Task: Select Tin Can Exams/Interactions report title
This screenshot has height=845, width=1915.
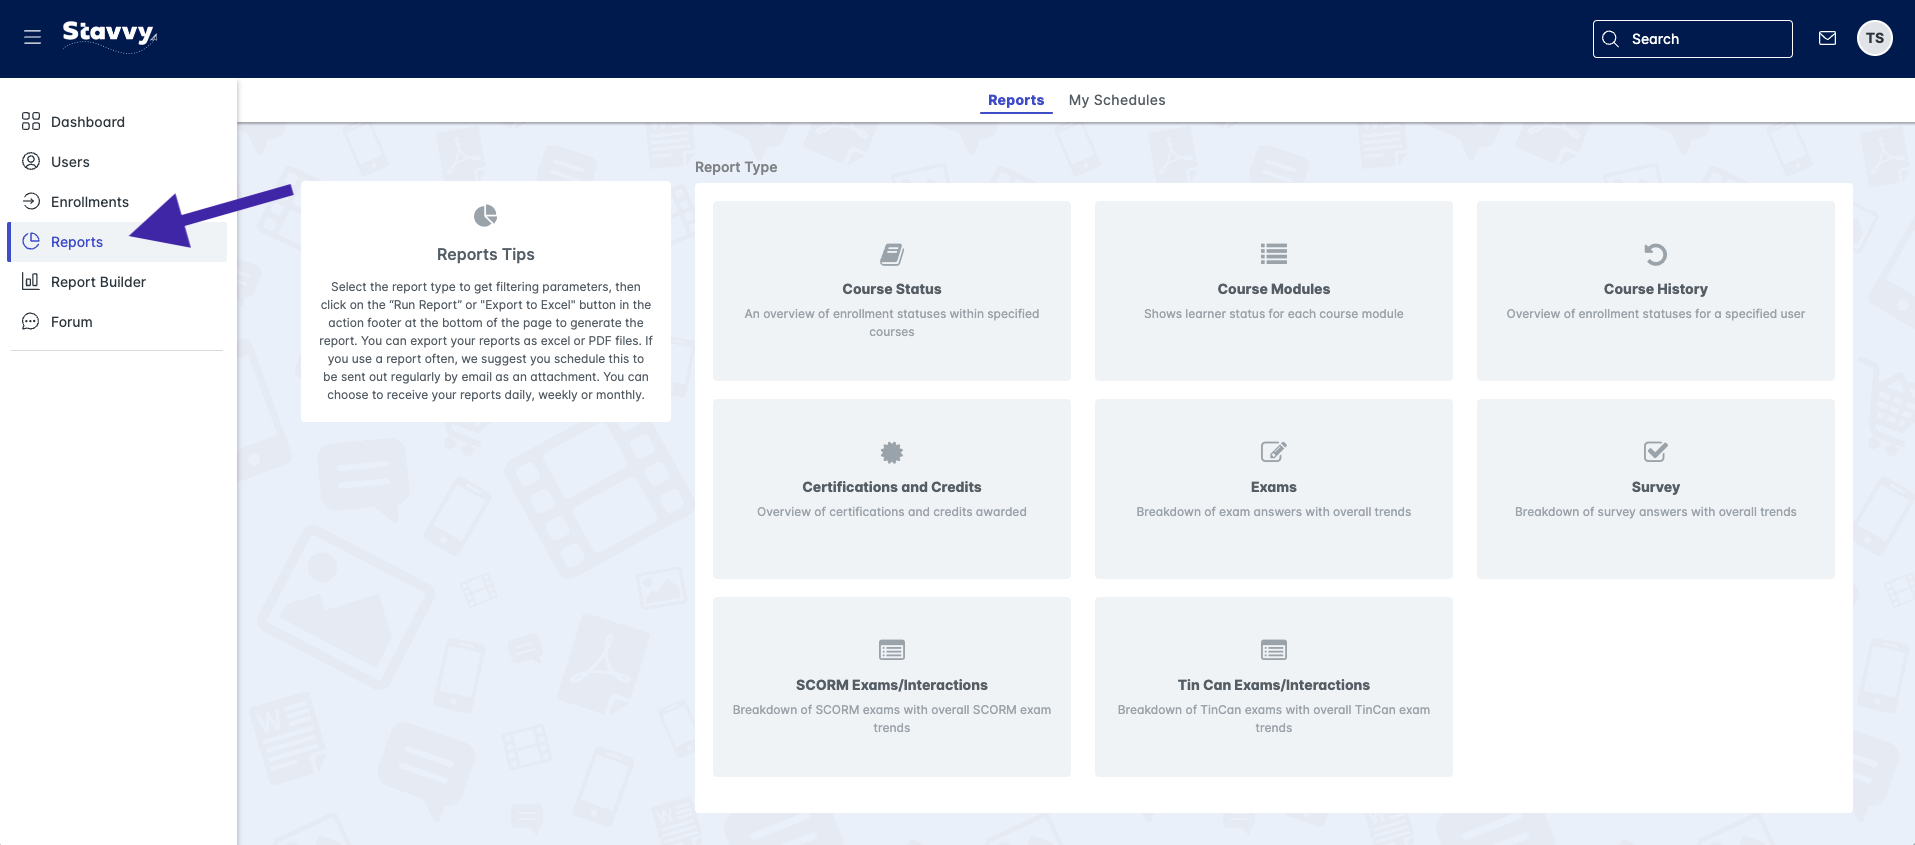Action: pos(1274,685)
